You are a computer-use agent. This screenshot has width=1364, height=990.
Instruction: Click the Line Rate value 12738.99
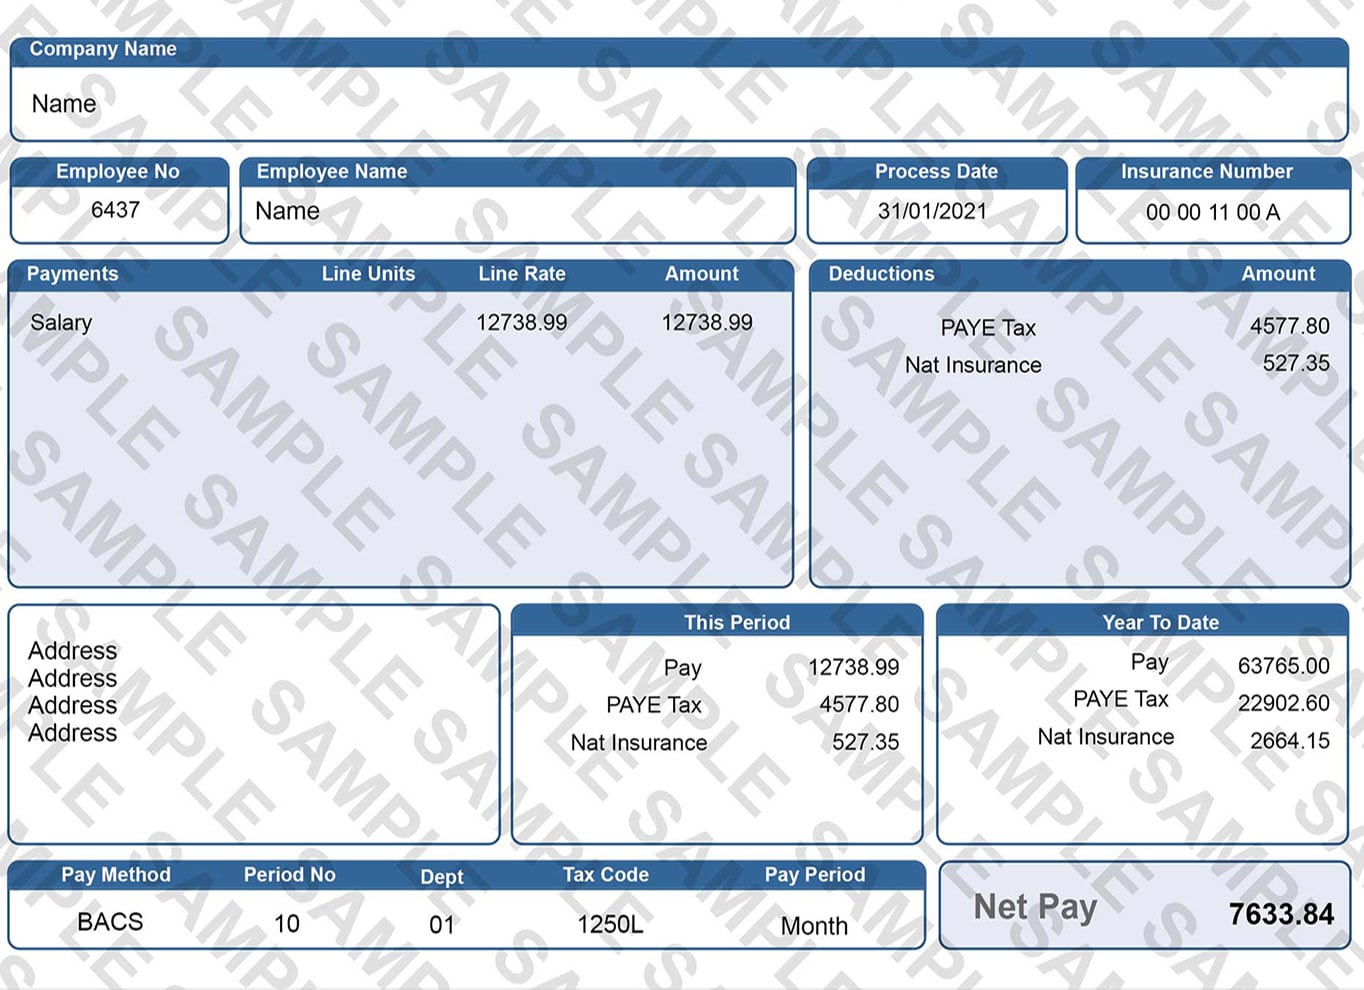point(522,322)
